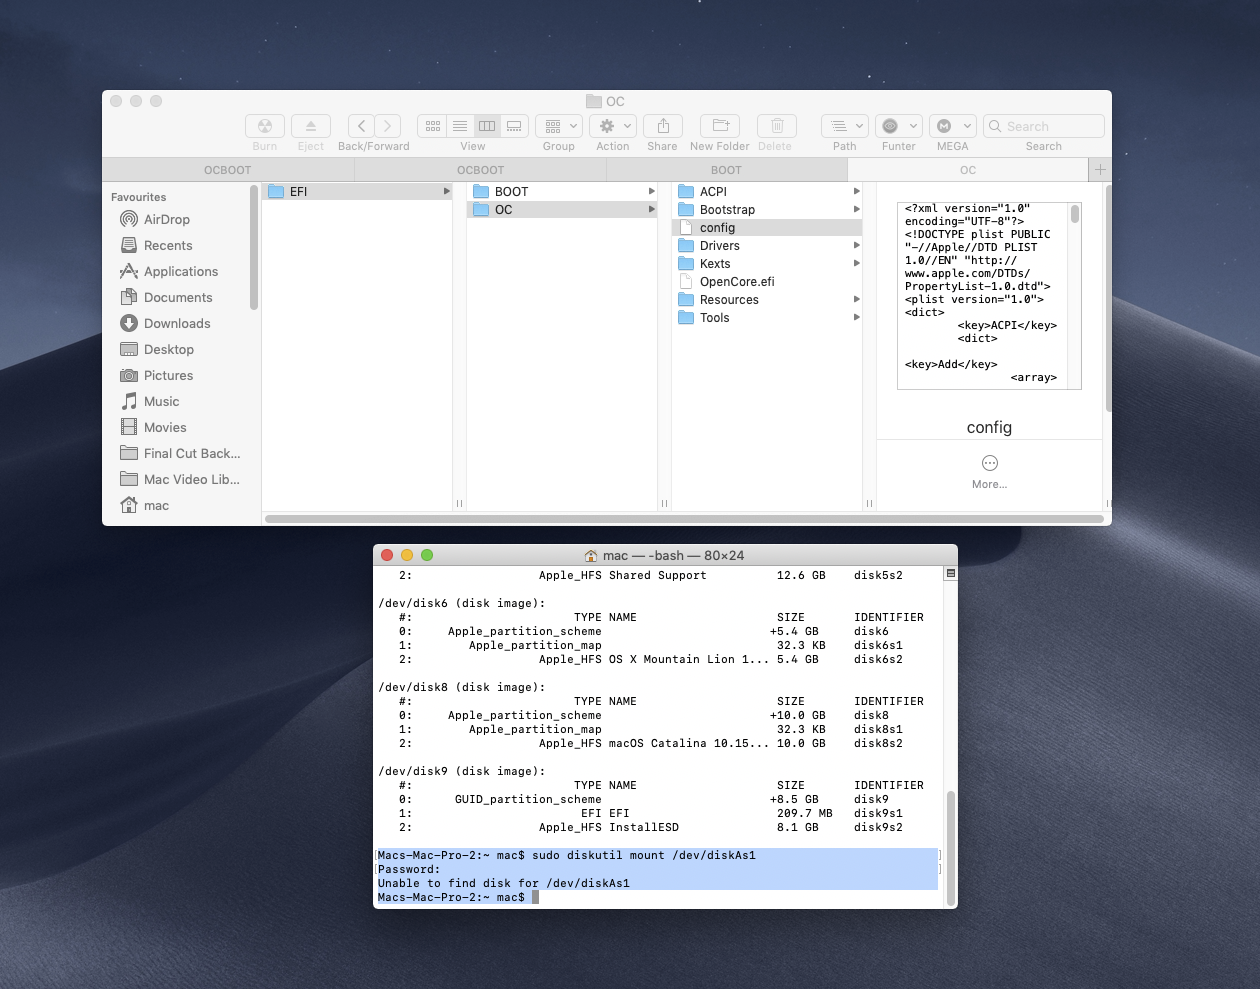
Task: Select the EFI folder
Action: tap(357, 191)
